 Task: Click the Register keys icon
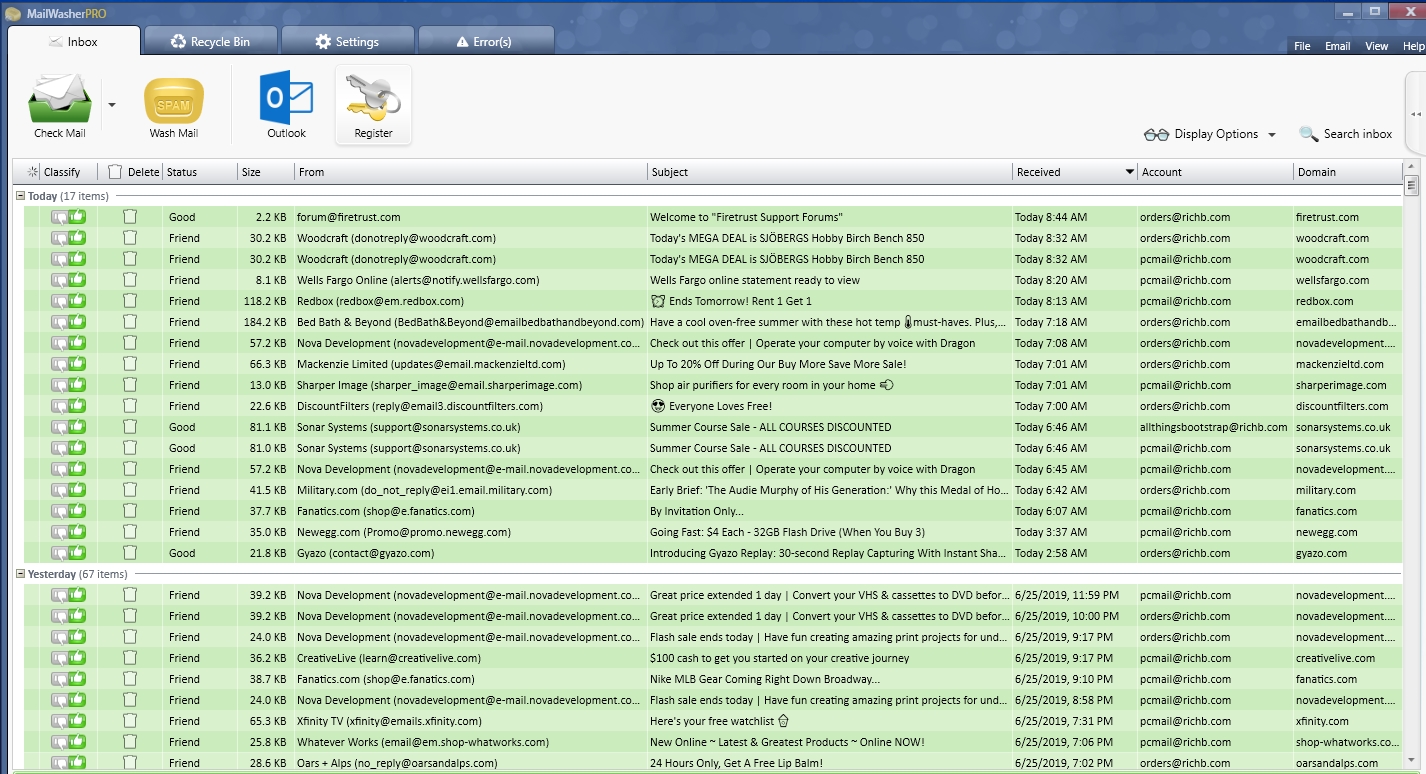[373, 98]
